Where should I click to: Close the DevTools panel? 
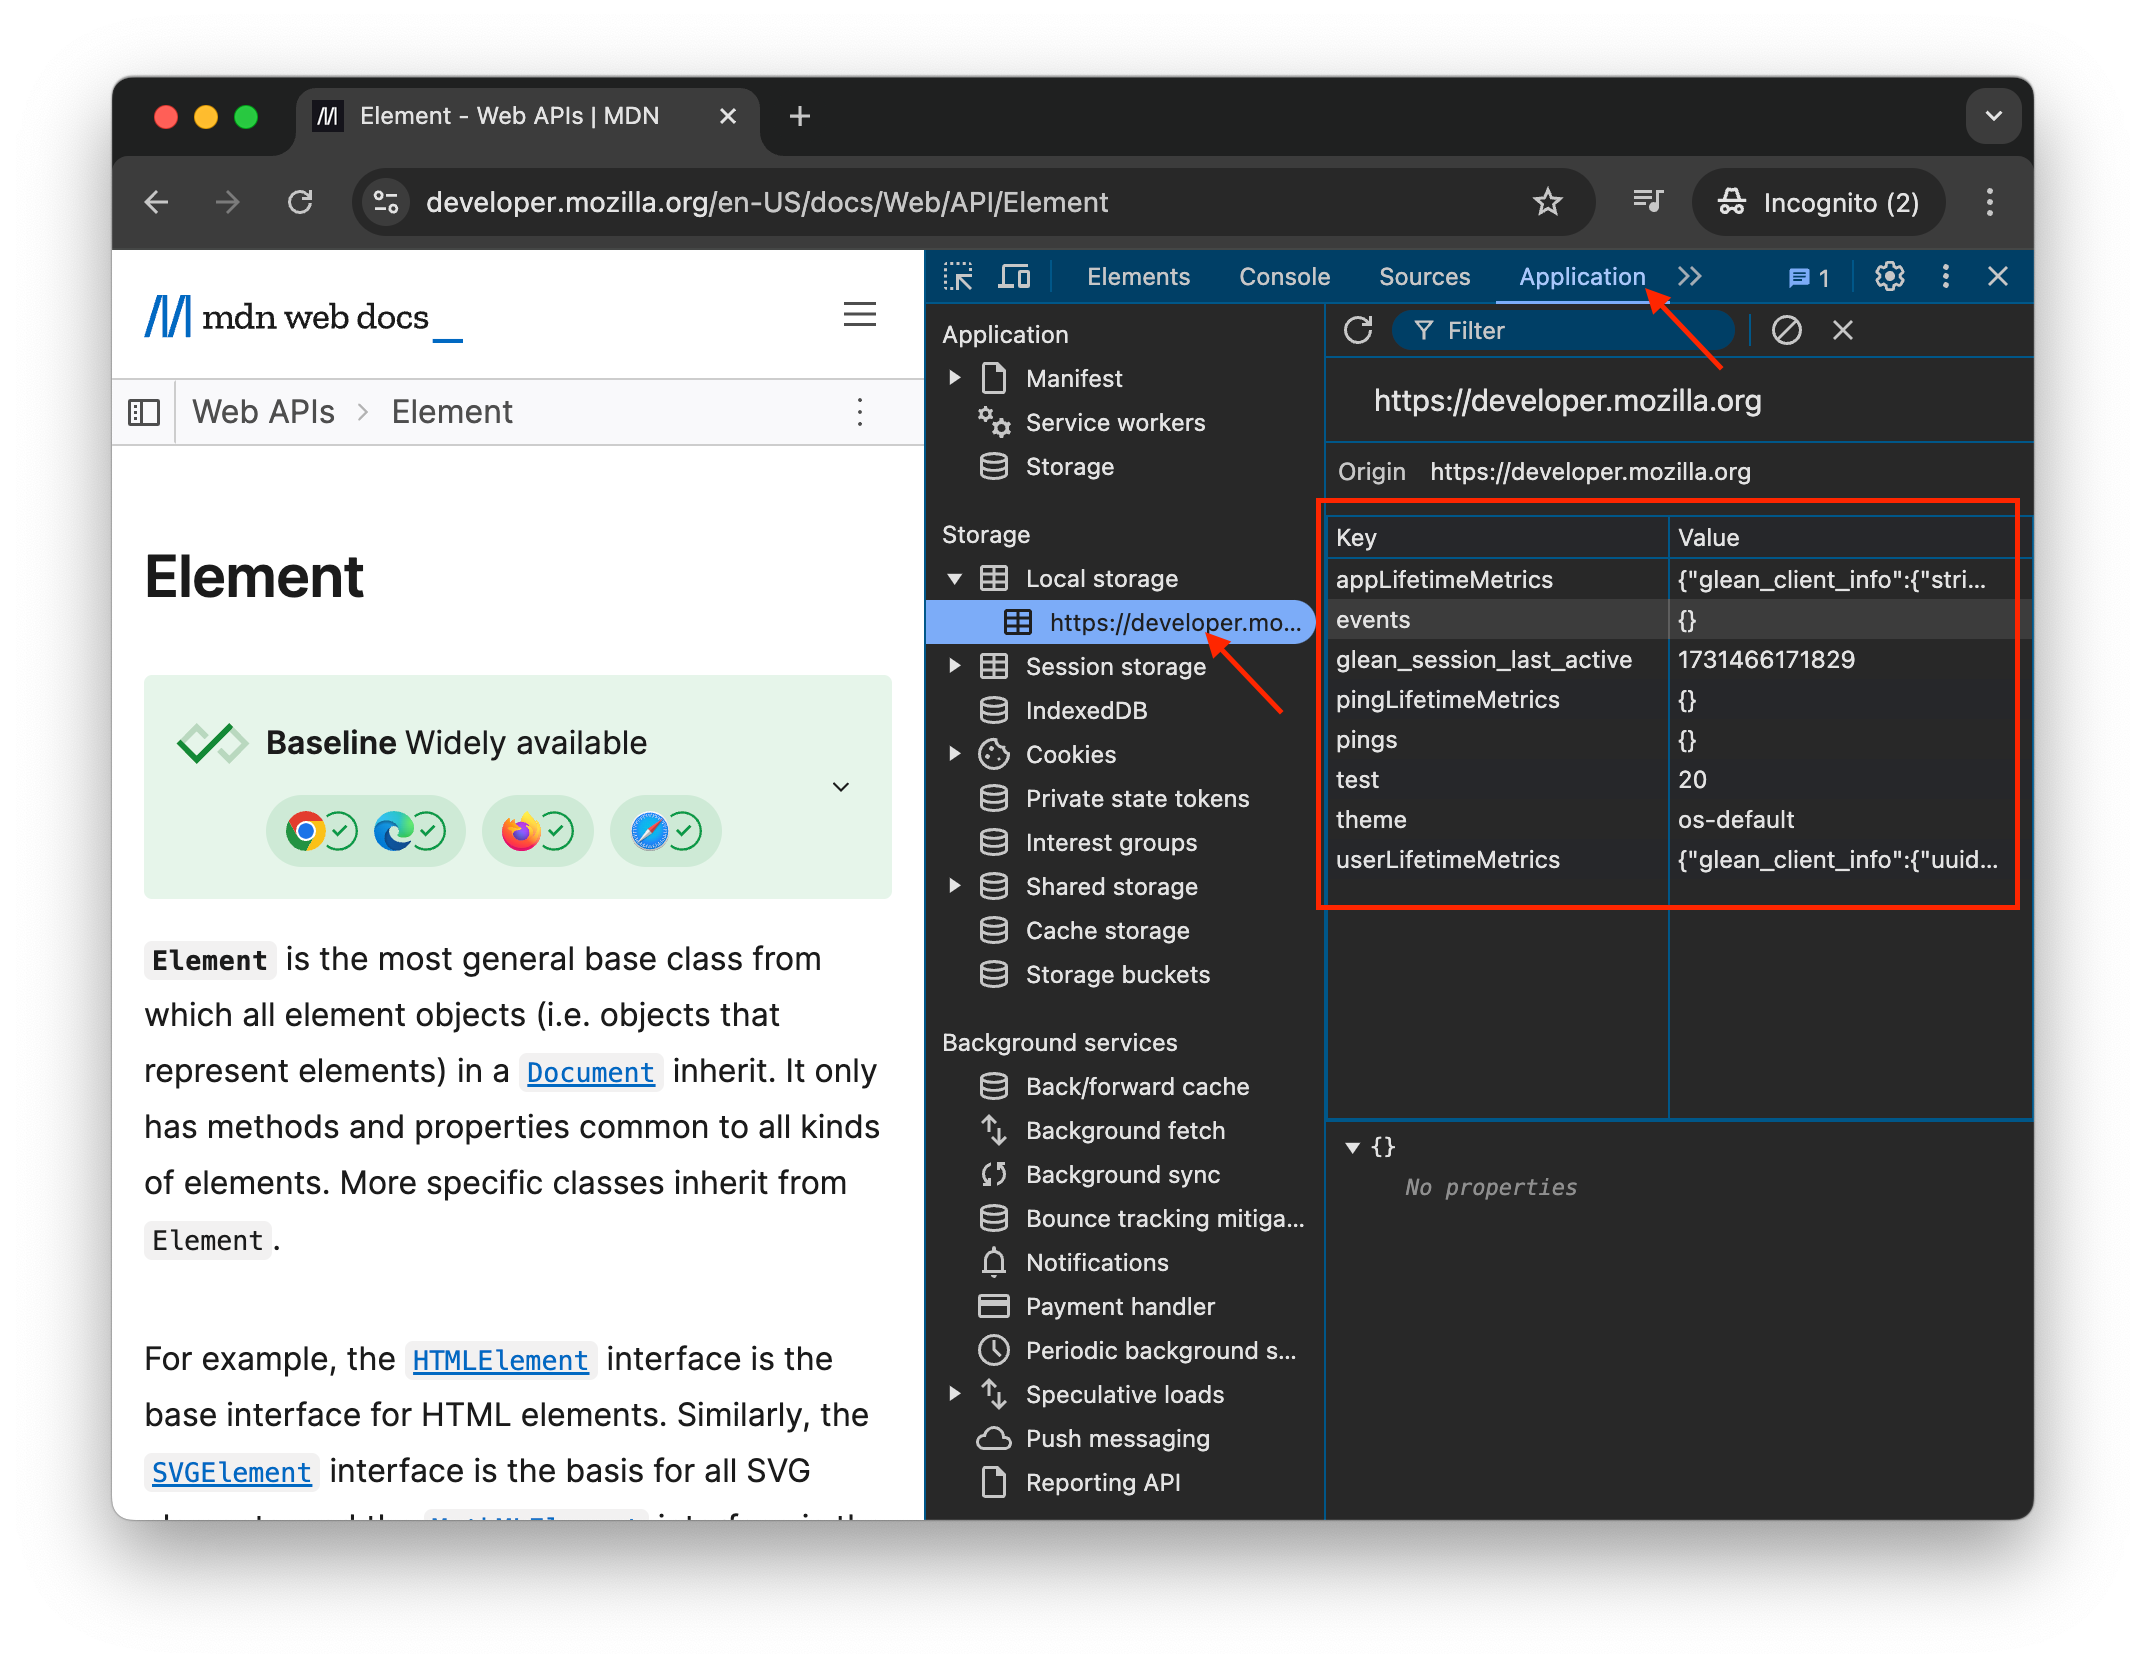1998,277
